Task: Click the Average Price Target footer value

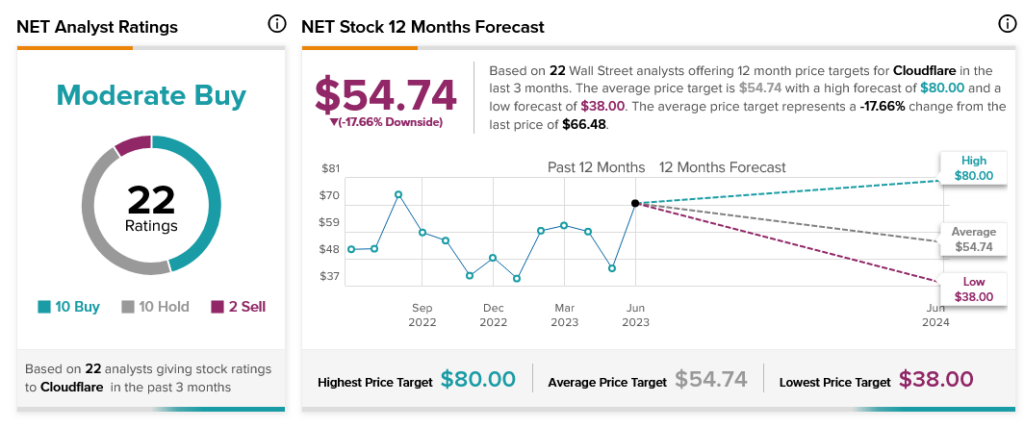Action: [711, 380]
